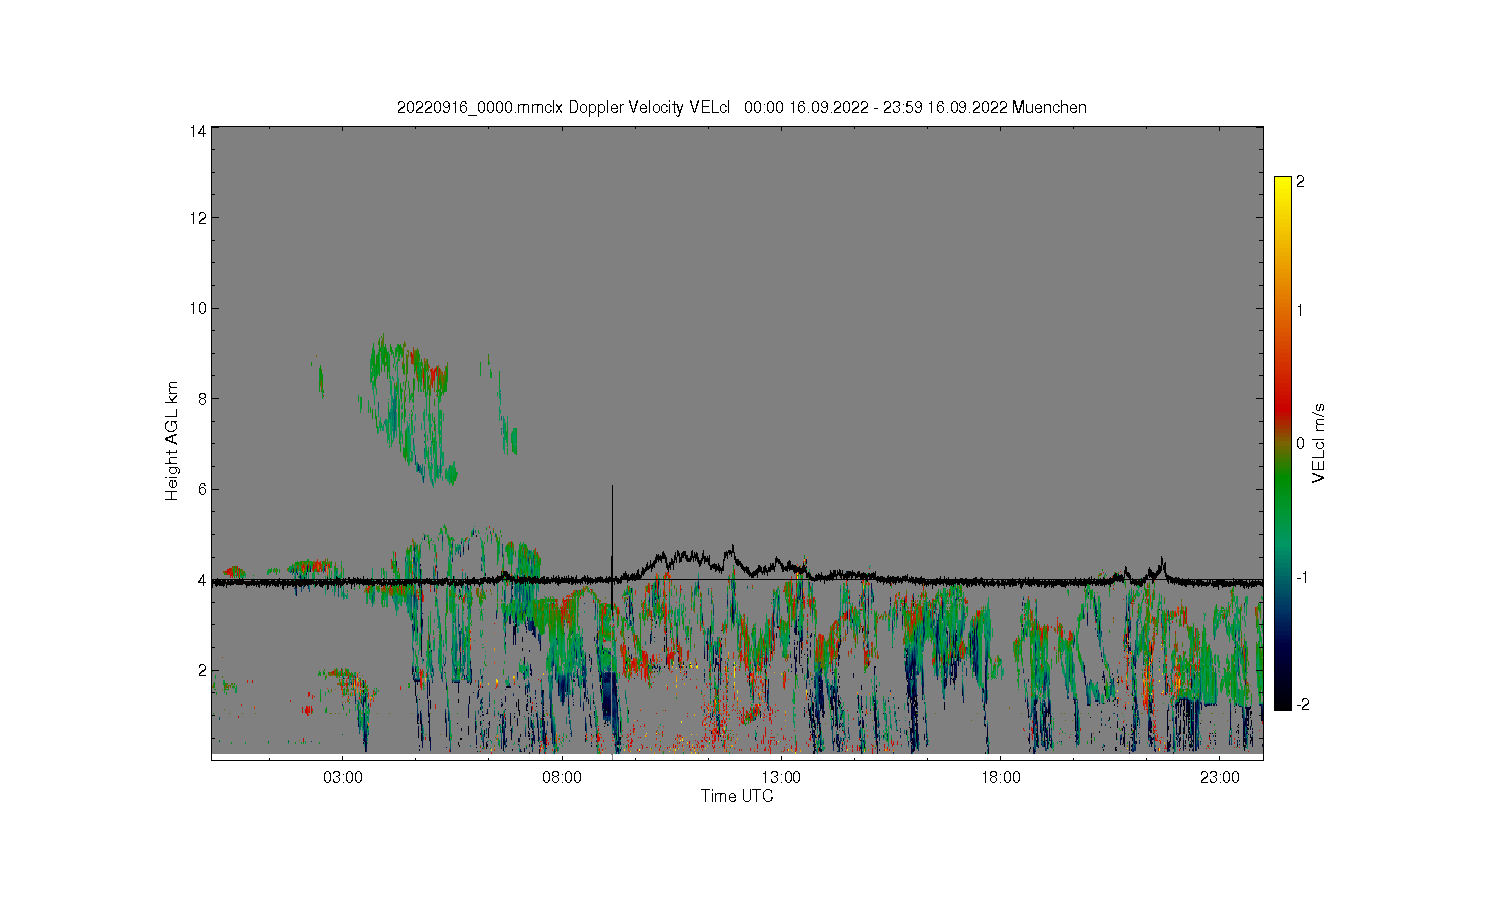Click the height tick label 6
Viewport: 1500px width, 900px height.
(x=202, y=489)
